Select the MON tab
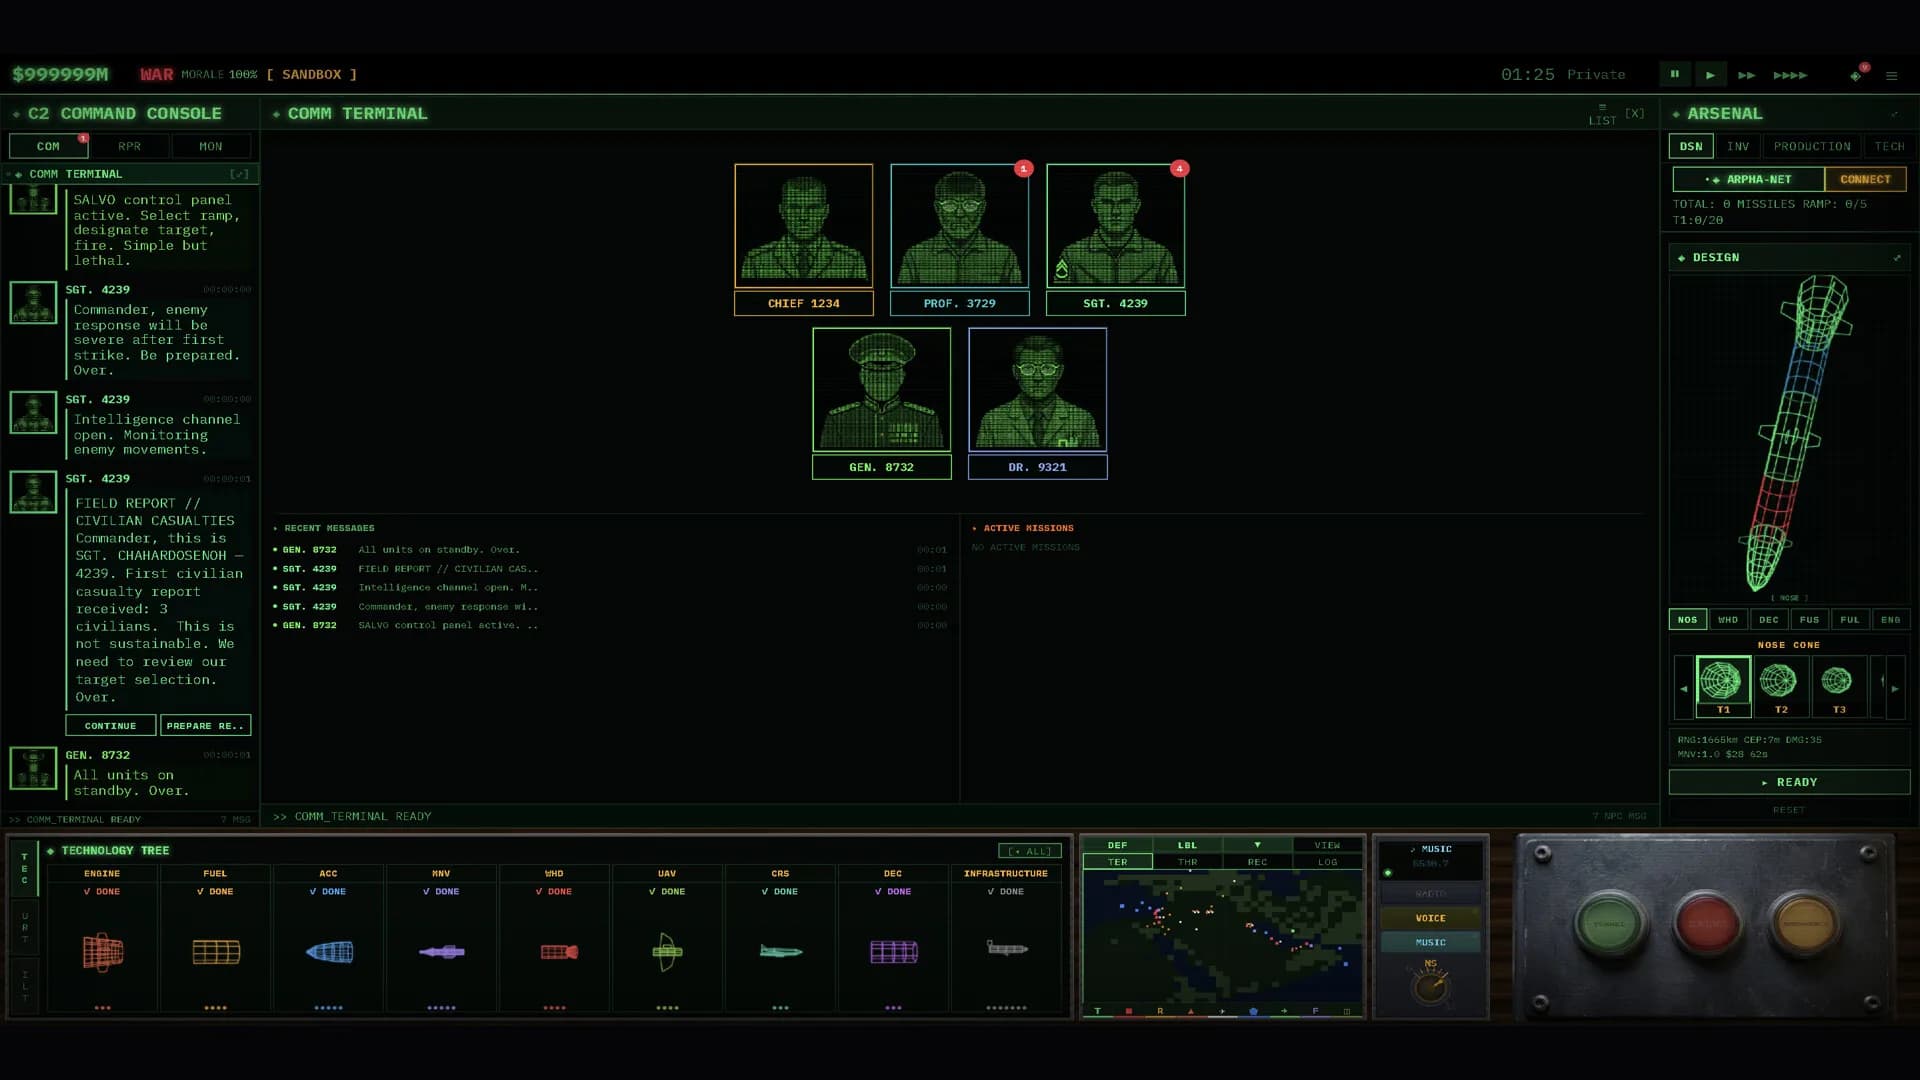The height and width of the screenshot is (1080, 1920). pos(211,146)
